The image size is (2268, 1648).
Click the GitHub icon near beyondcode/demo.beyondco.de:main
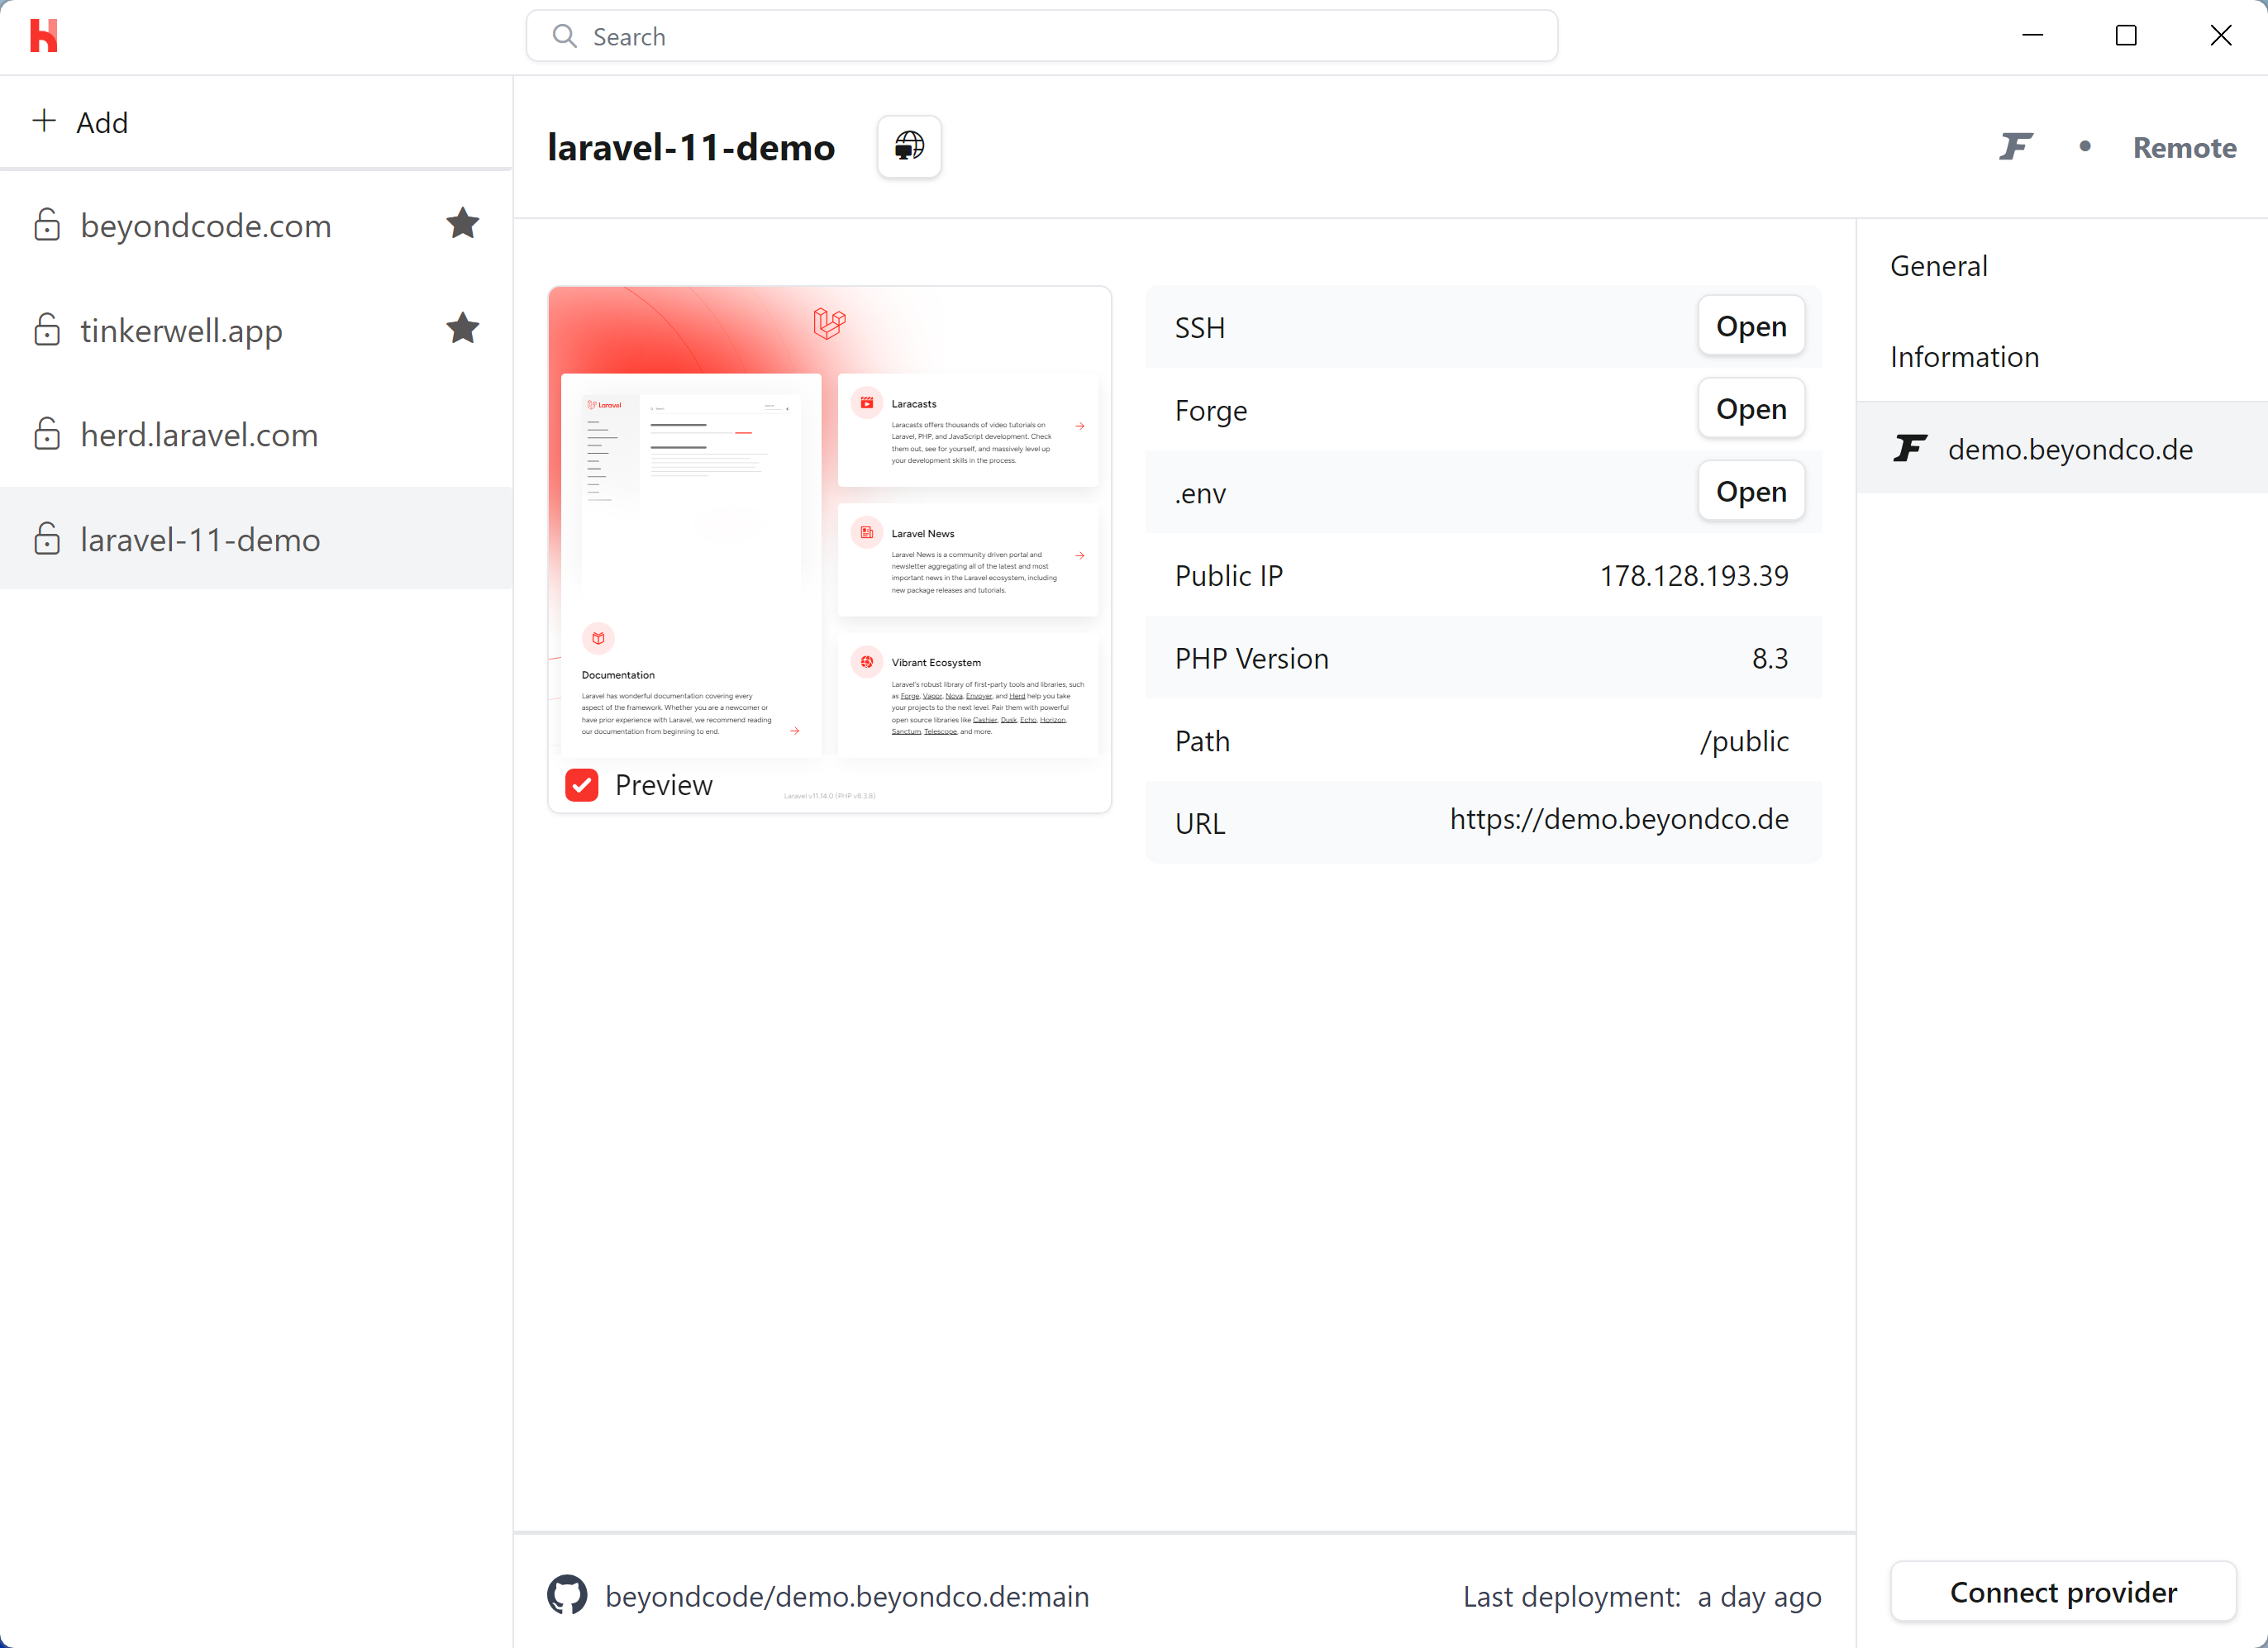pos(567,1595)
